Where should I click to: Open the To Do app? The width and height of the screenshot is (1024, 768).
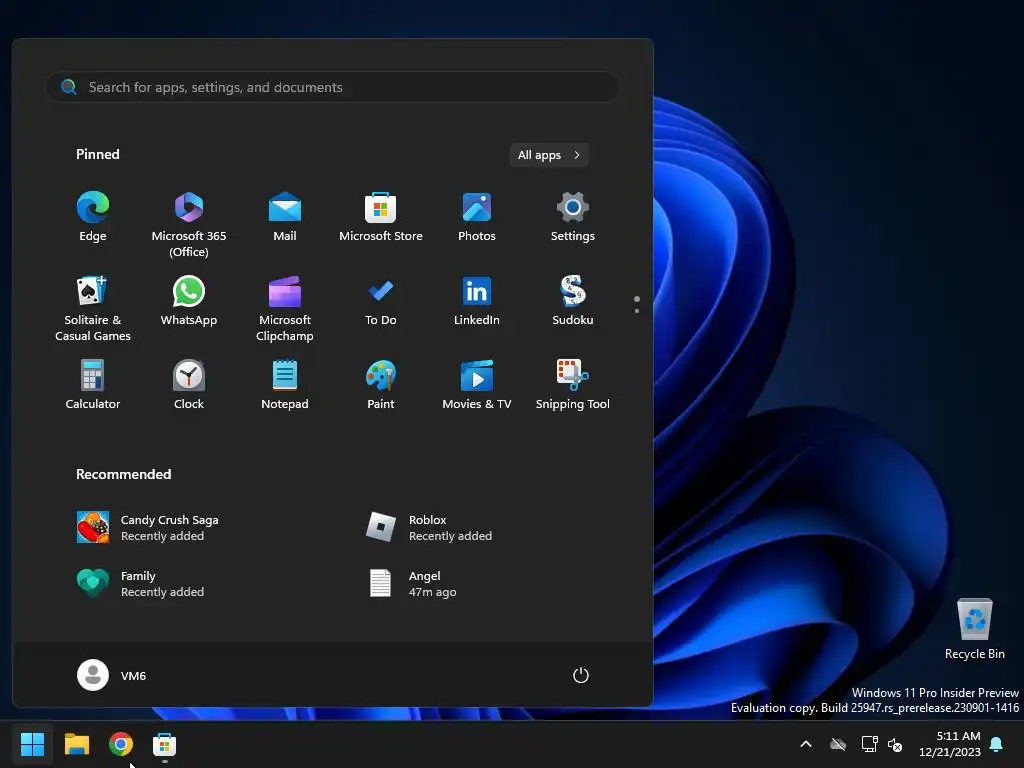click(381, 301)
